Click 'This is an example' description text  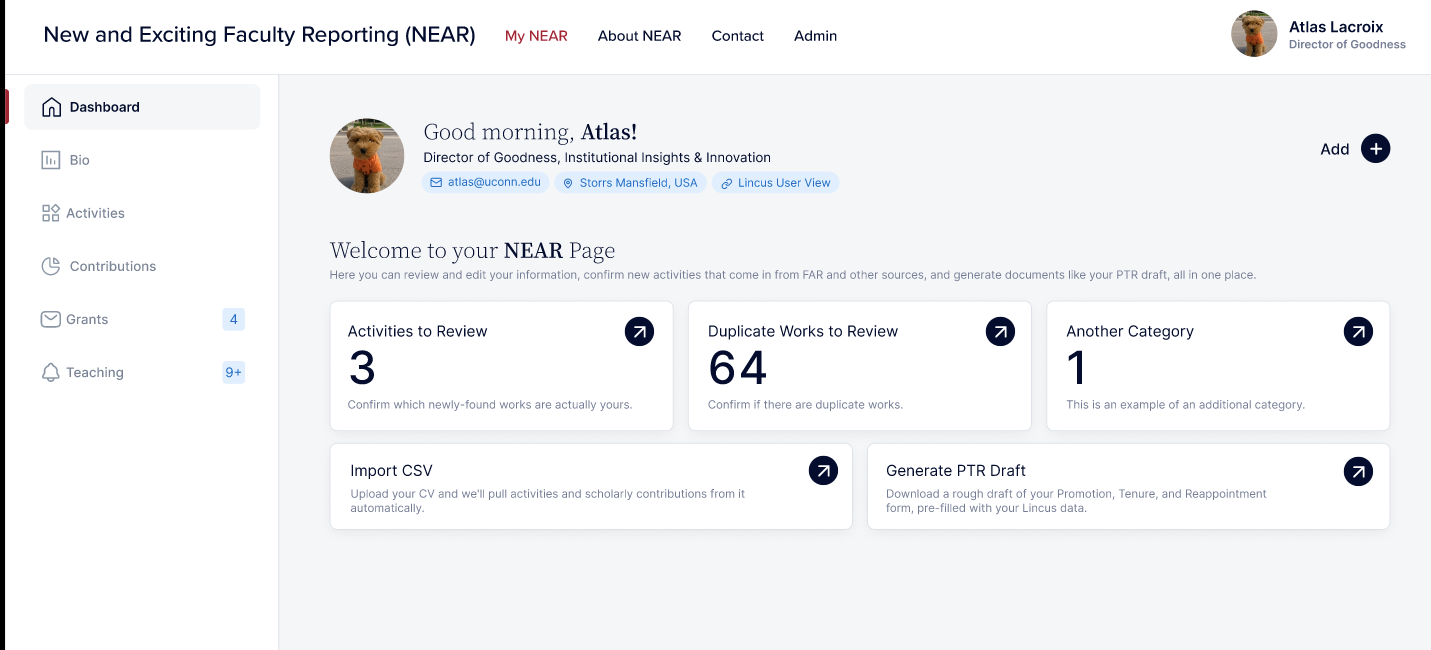pos(1185,405)
